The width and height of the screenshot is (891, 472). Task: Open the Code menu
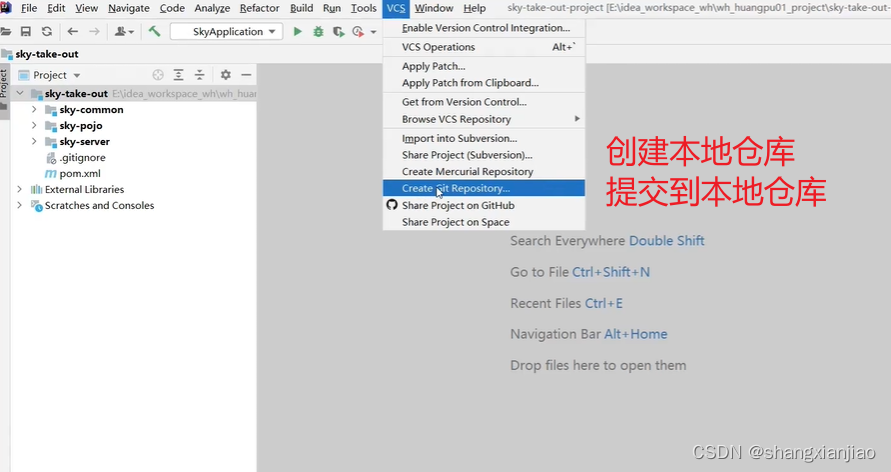coord(172,8)
